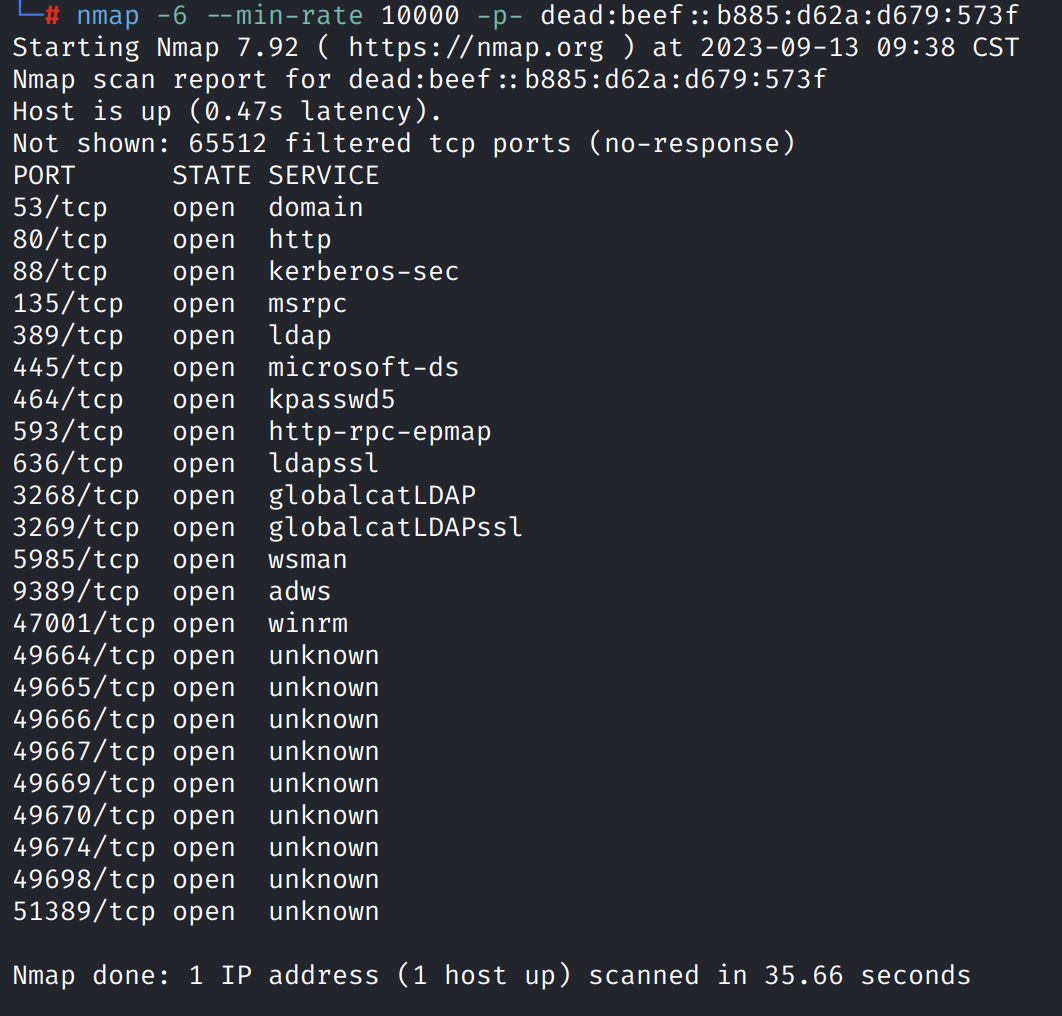Click the "Nmap done" summary line
Screen dimensions: 1062x1016
point(491,975)
